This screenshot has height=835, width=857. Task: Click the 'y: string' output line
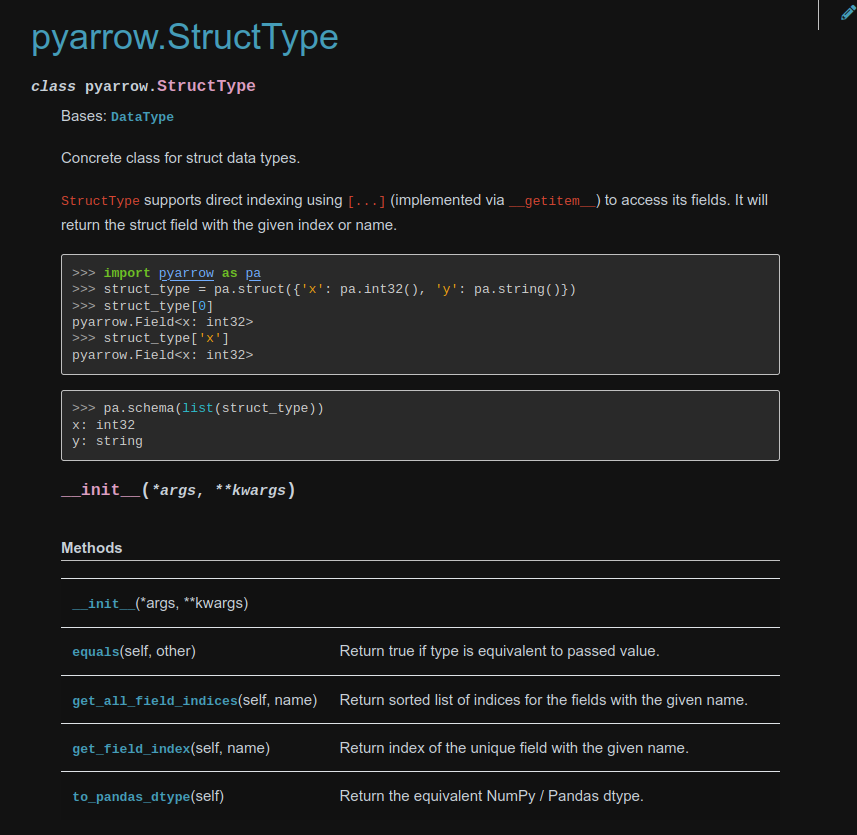coord(107,441)
